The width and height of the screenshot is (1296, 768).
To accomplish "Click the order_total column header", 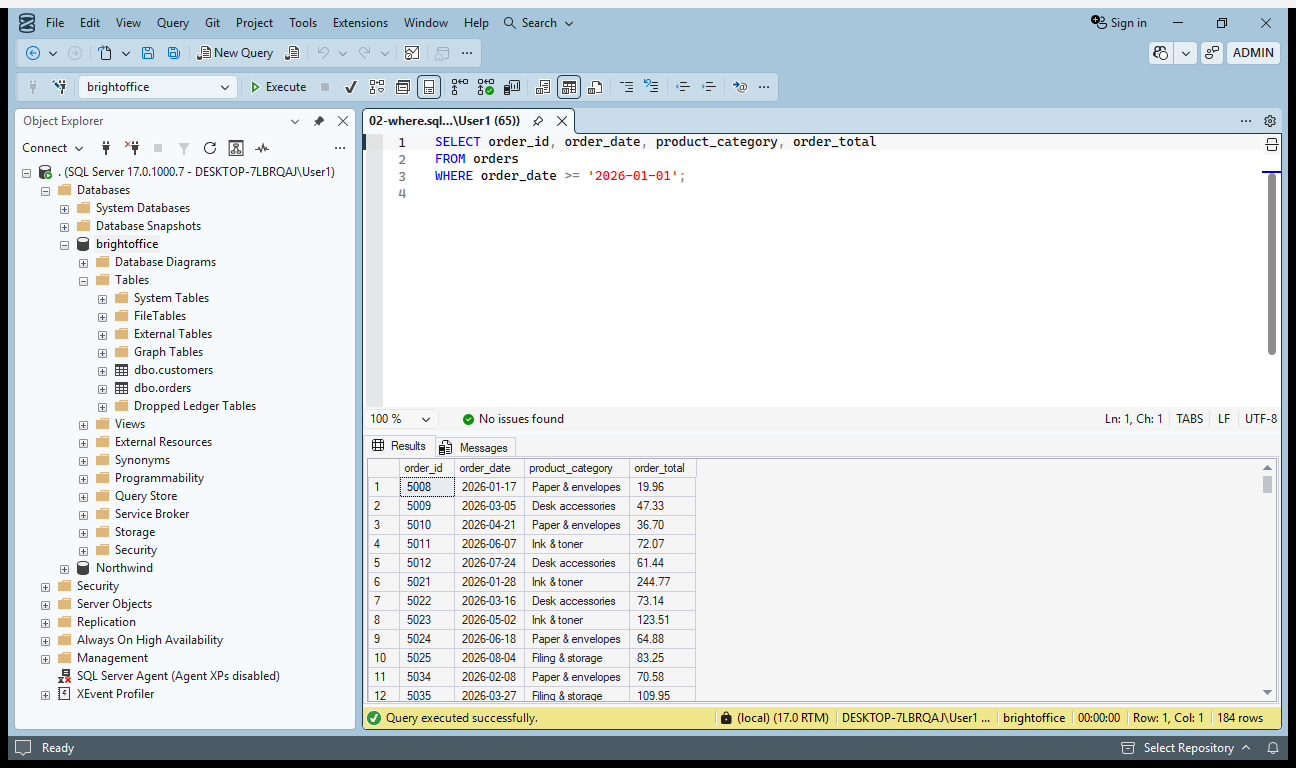I will coord(662,468).
